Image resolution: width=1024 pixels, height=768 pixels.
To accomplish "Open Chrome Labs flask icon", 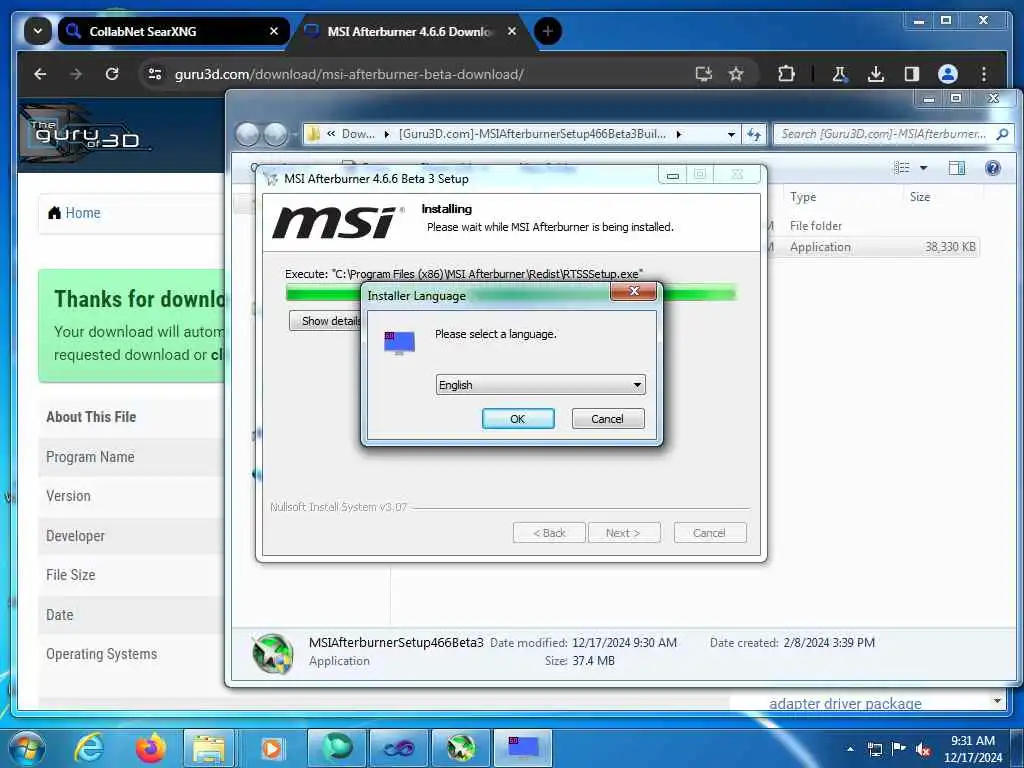I will click(840, 74).
